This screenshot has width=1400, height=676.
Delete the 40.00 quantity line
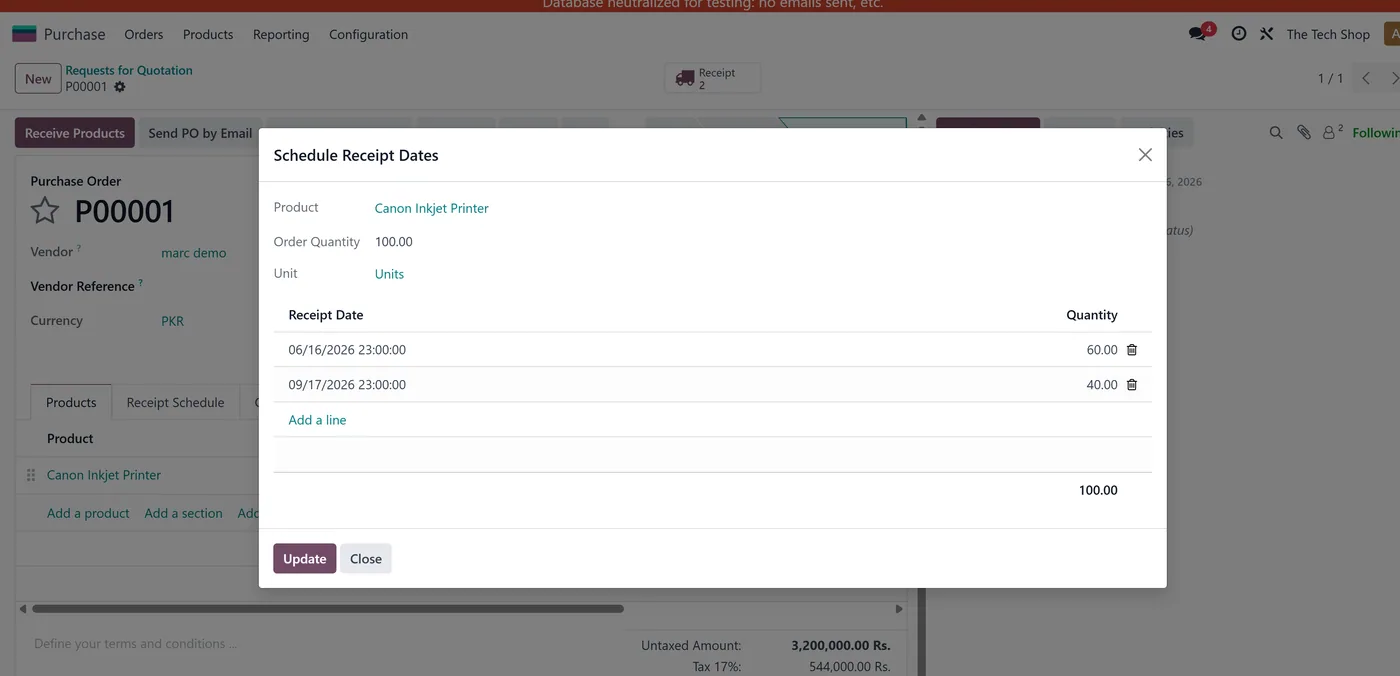1132,385
